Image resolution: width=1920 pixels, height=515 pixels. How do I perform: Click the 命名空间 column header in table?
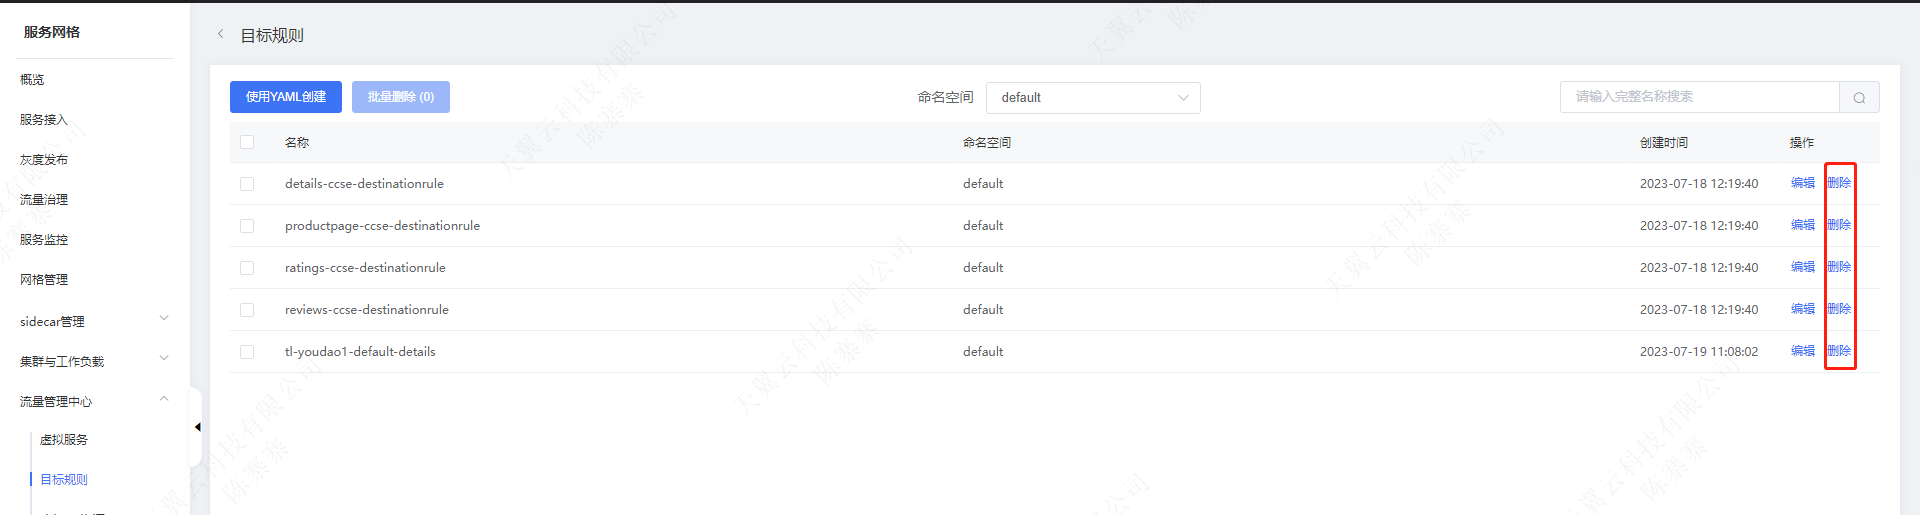tap(987, 143)
